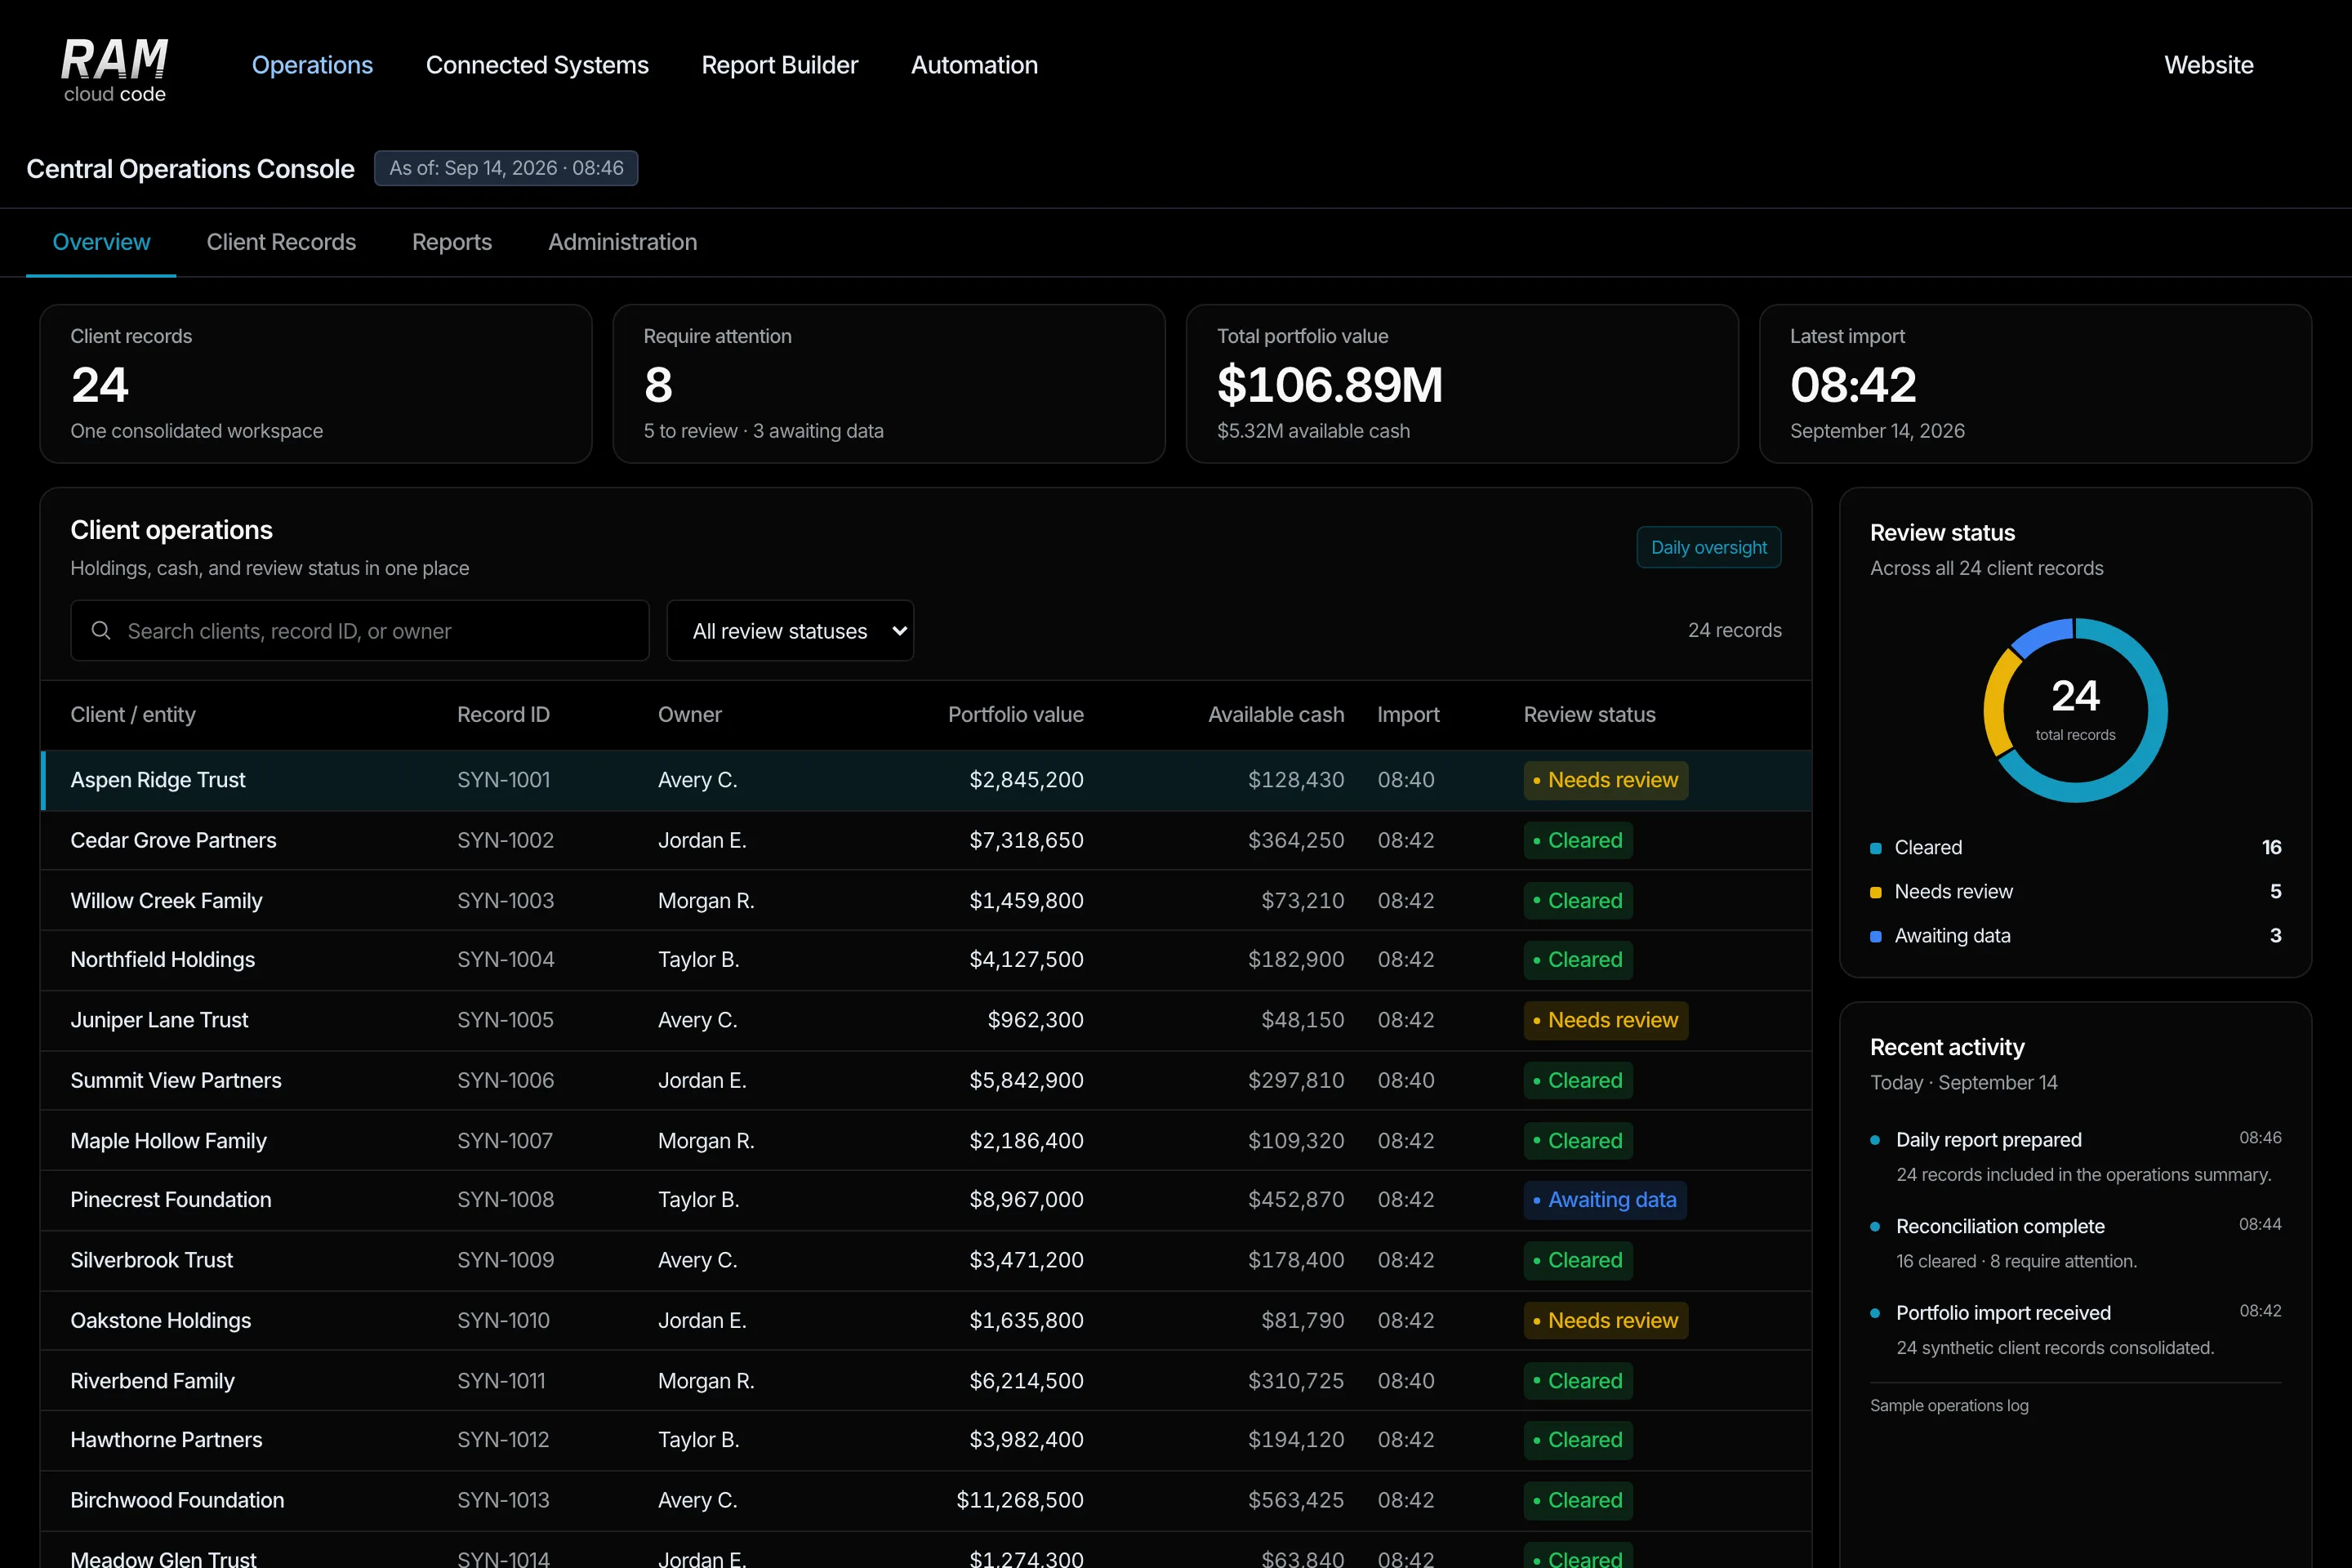Open the Reports tab
The width and height of the screenshot is (2352, 1568).
452,242
